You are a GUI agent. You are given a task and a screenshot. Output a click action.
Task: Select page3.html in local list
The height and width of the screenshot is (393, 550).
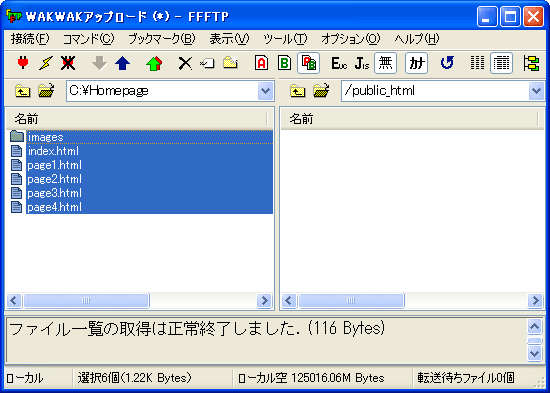(x=141, y=193)
